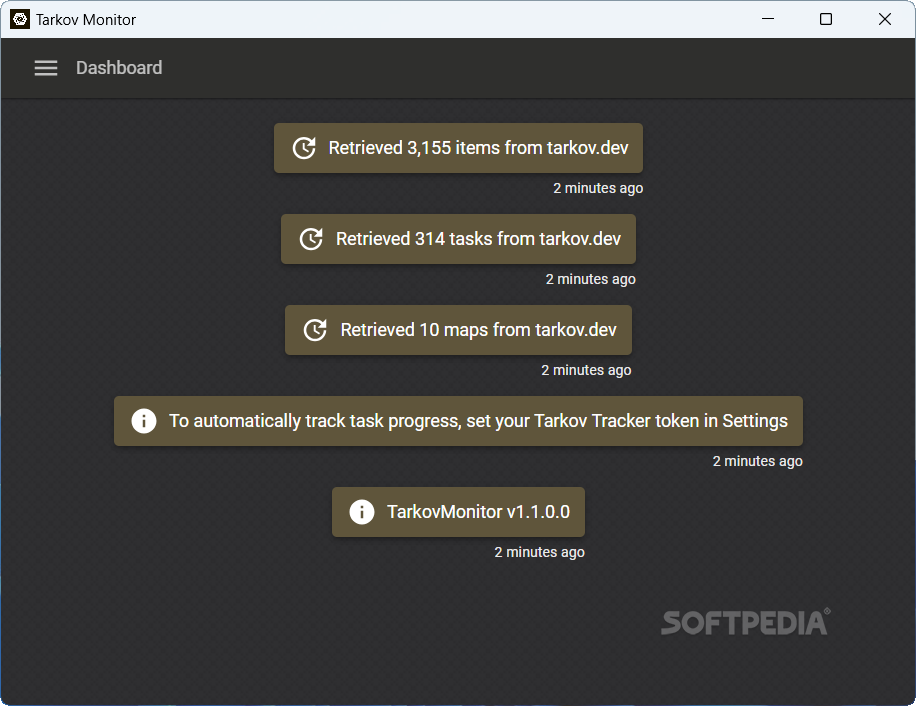The width and height of the screenshot is (916, 706).
Task: Click the Dashboard page title
Action: click(119, 68)
